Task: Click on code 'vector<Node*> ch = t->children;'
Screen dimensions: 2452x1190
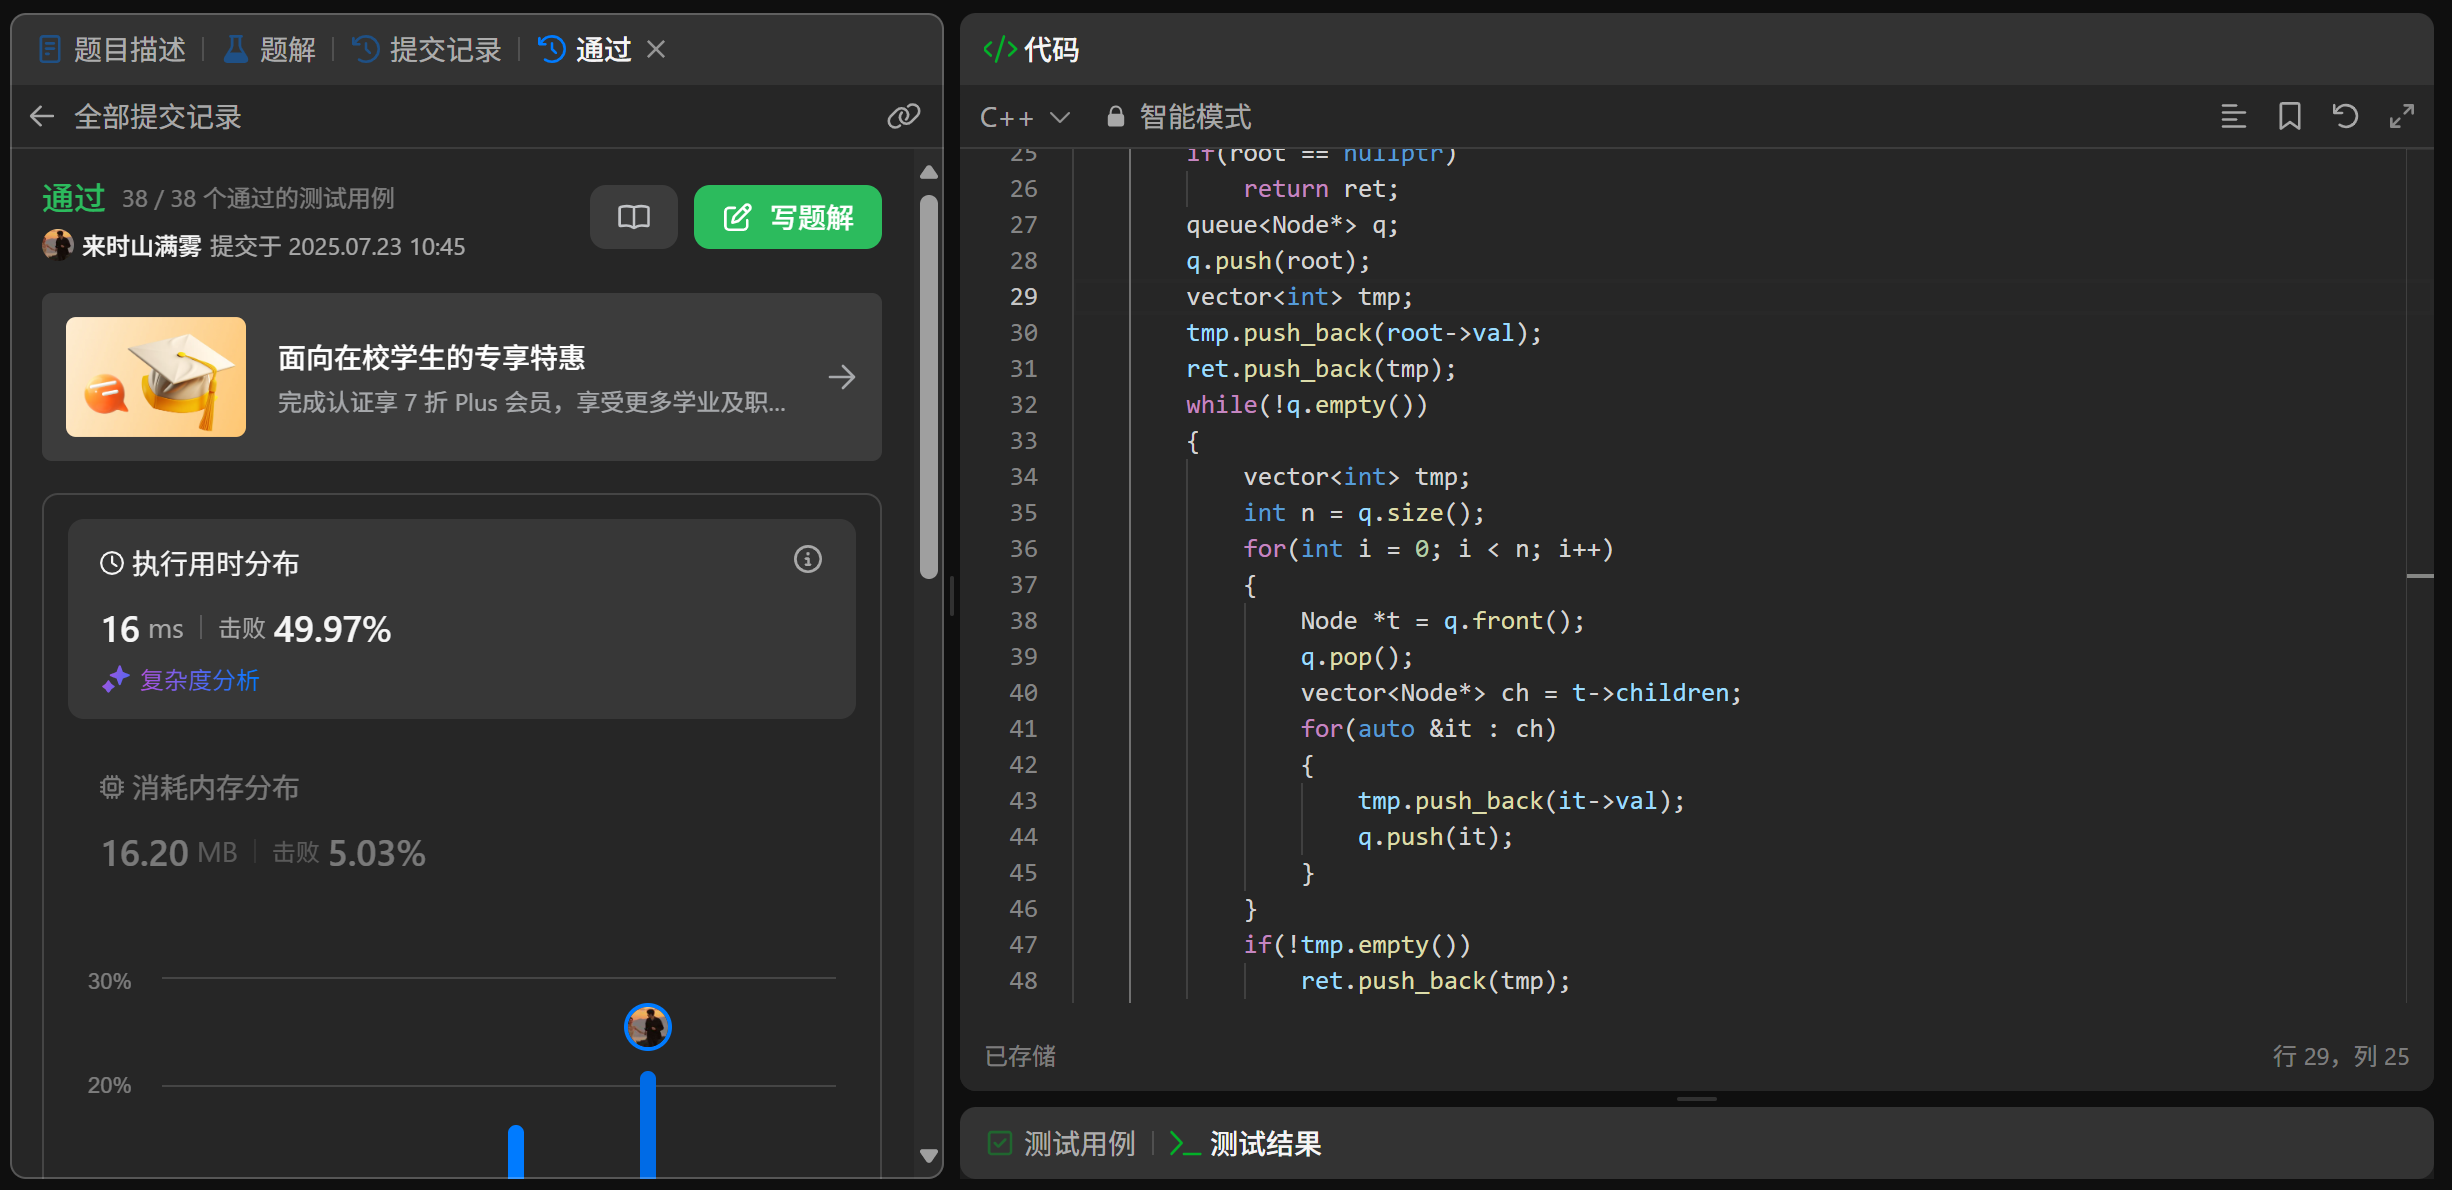Action: click(x=1521, y=693)
